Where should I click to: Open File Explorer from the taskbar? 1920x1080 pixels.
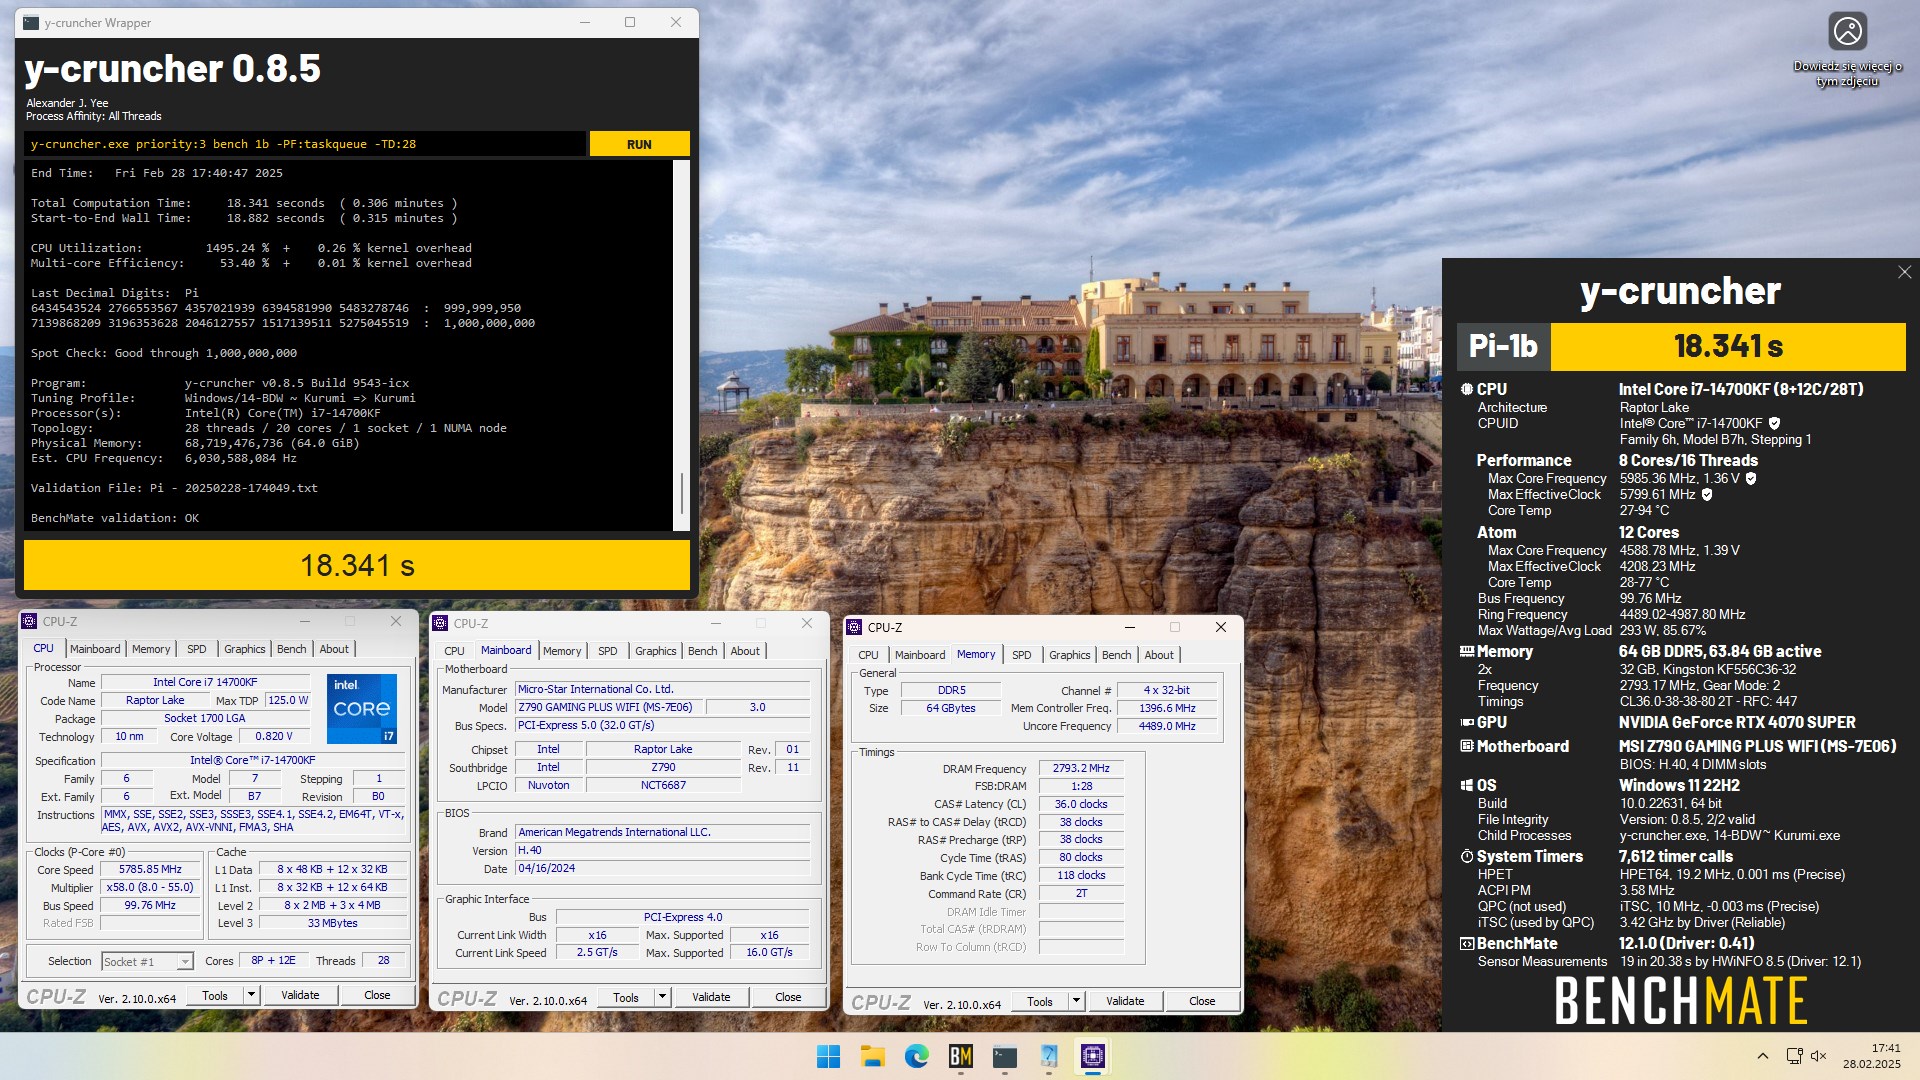coord(872,1056)
